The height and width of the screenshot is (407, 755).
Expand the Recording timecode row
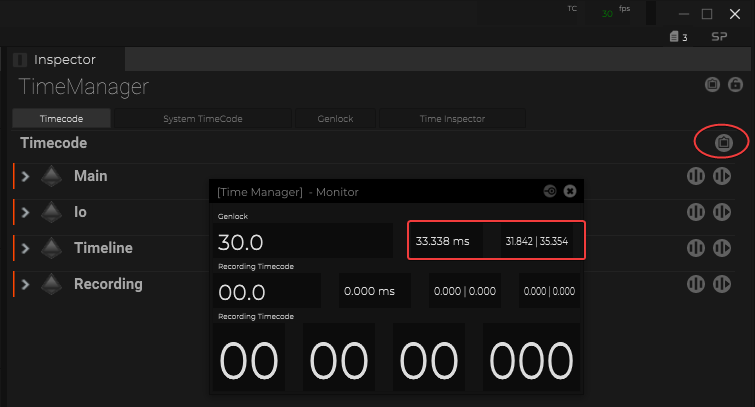coord(26,285)
